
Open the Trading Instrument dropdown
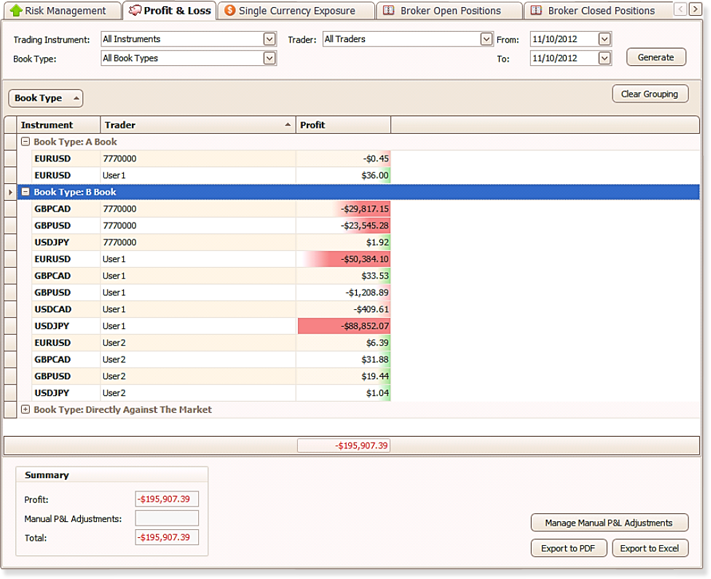click(x=269, y=39)
